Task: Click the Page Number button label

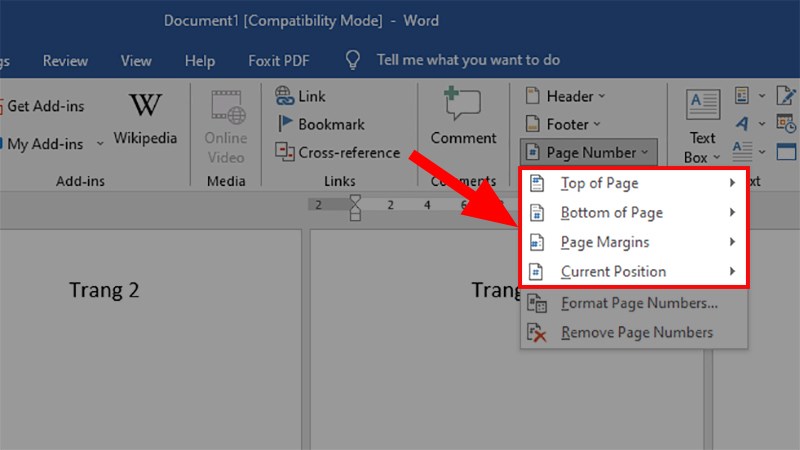Action: point(591,152)
